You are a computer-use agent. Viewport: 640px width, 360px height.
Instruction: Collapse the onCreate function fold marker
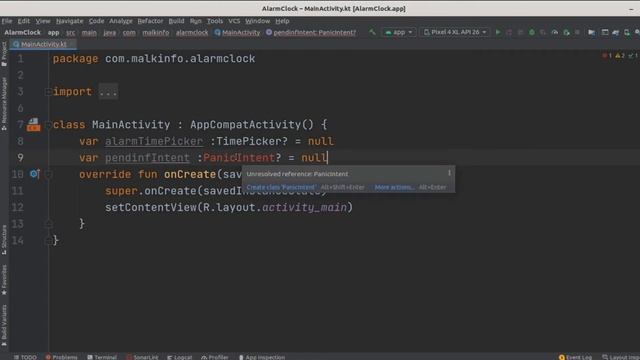coord(48,175)
